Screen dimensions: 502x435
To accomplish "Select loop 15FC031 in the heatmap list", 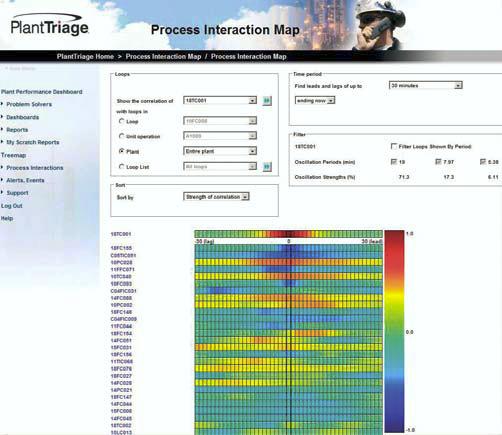I will pyautogui.click(x=121, y=347).
